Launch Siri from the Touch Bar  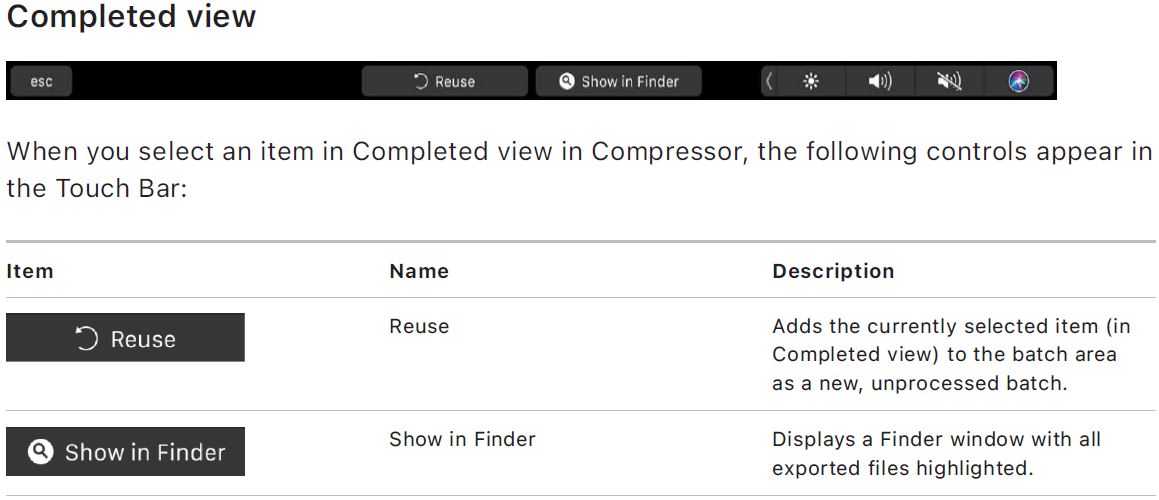point(1018,82)
